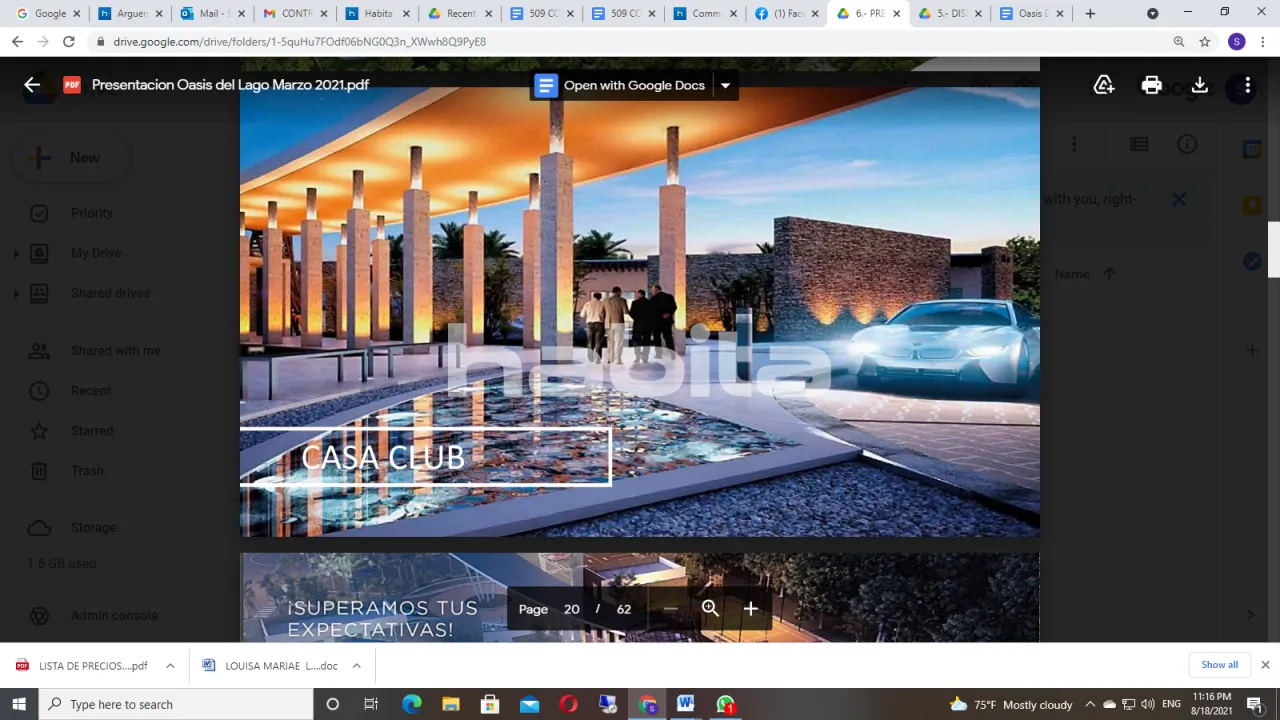1280x720 pixels.
Task: Open the tab search dropdown in Chrome
Action: tap(1152, 14)
